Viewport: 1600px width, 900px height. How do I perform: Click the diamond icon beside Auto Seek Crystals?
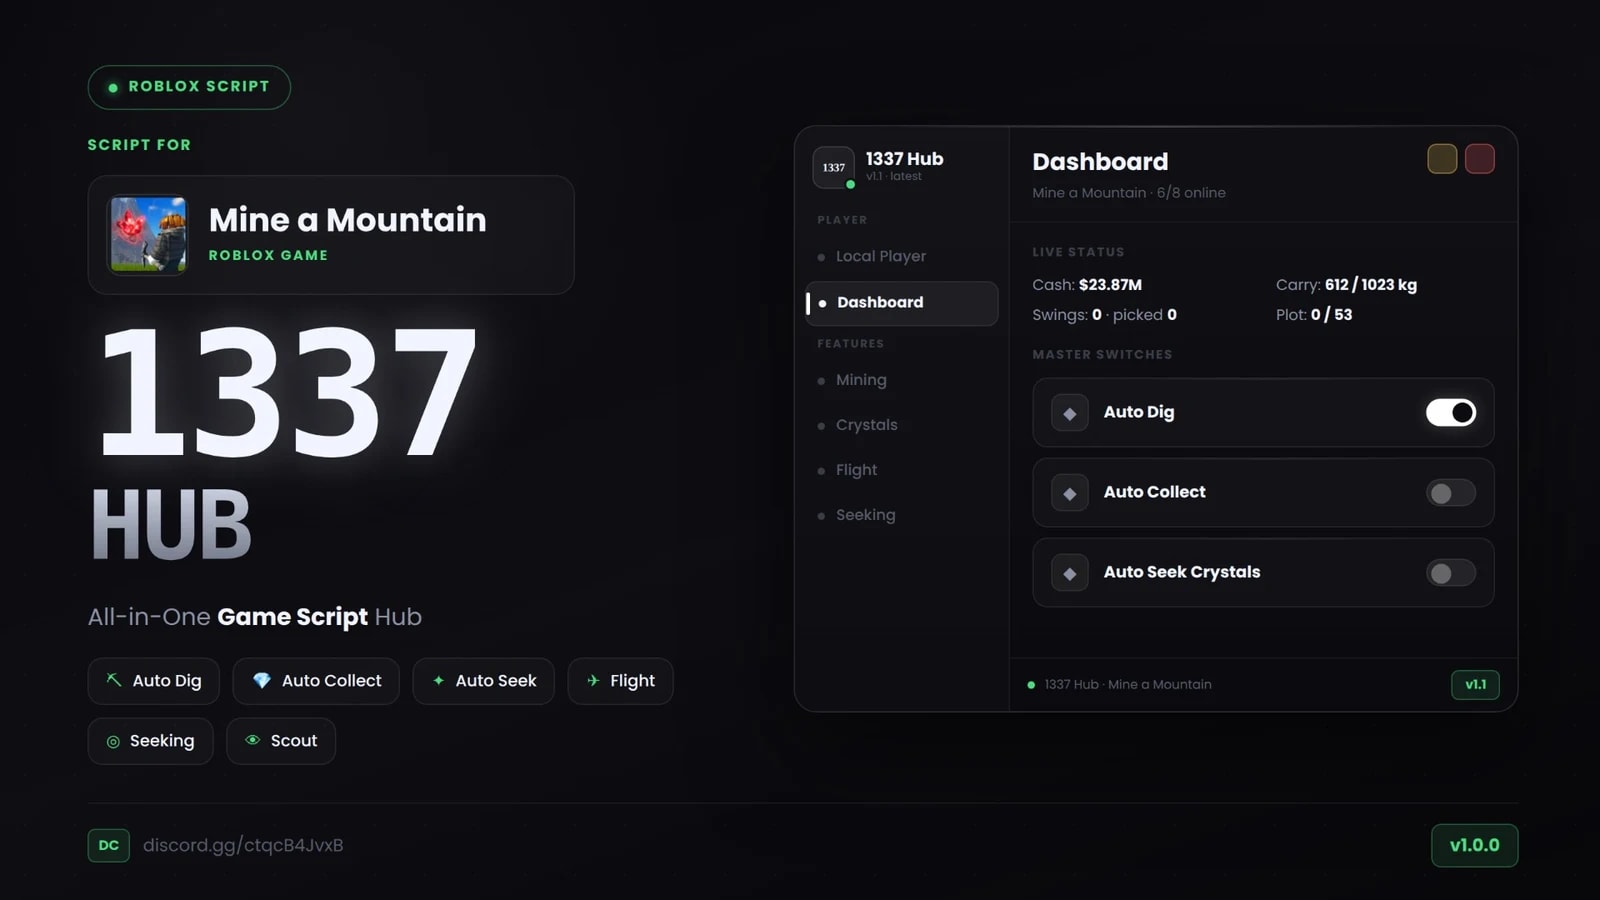pos(1070,573)
